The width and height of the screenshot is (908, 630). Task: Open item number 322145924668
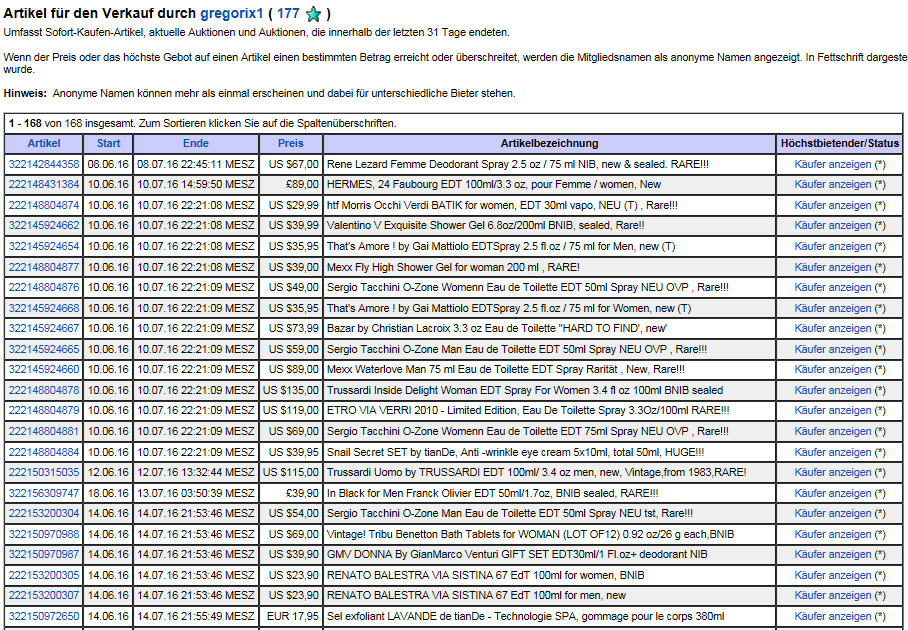click(x=44, y=309)
